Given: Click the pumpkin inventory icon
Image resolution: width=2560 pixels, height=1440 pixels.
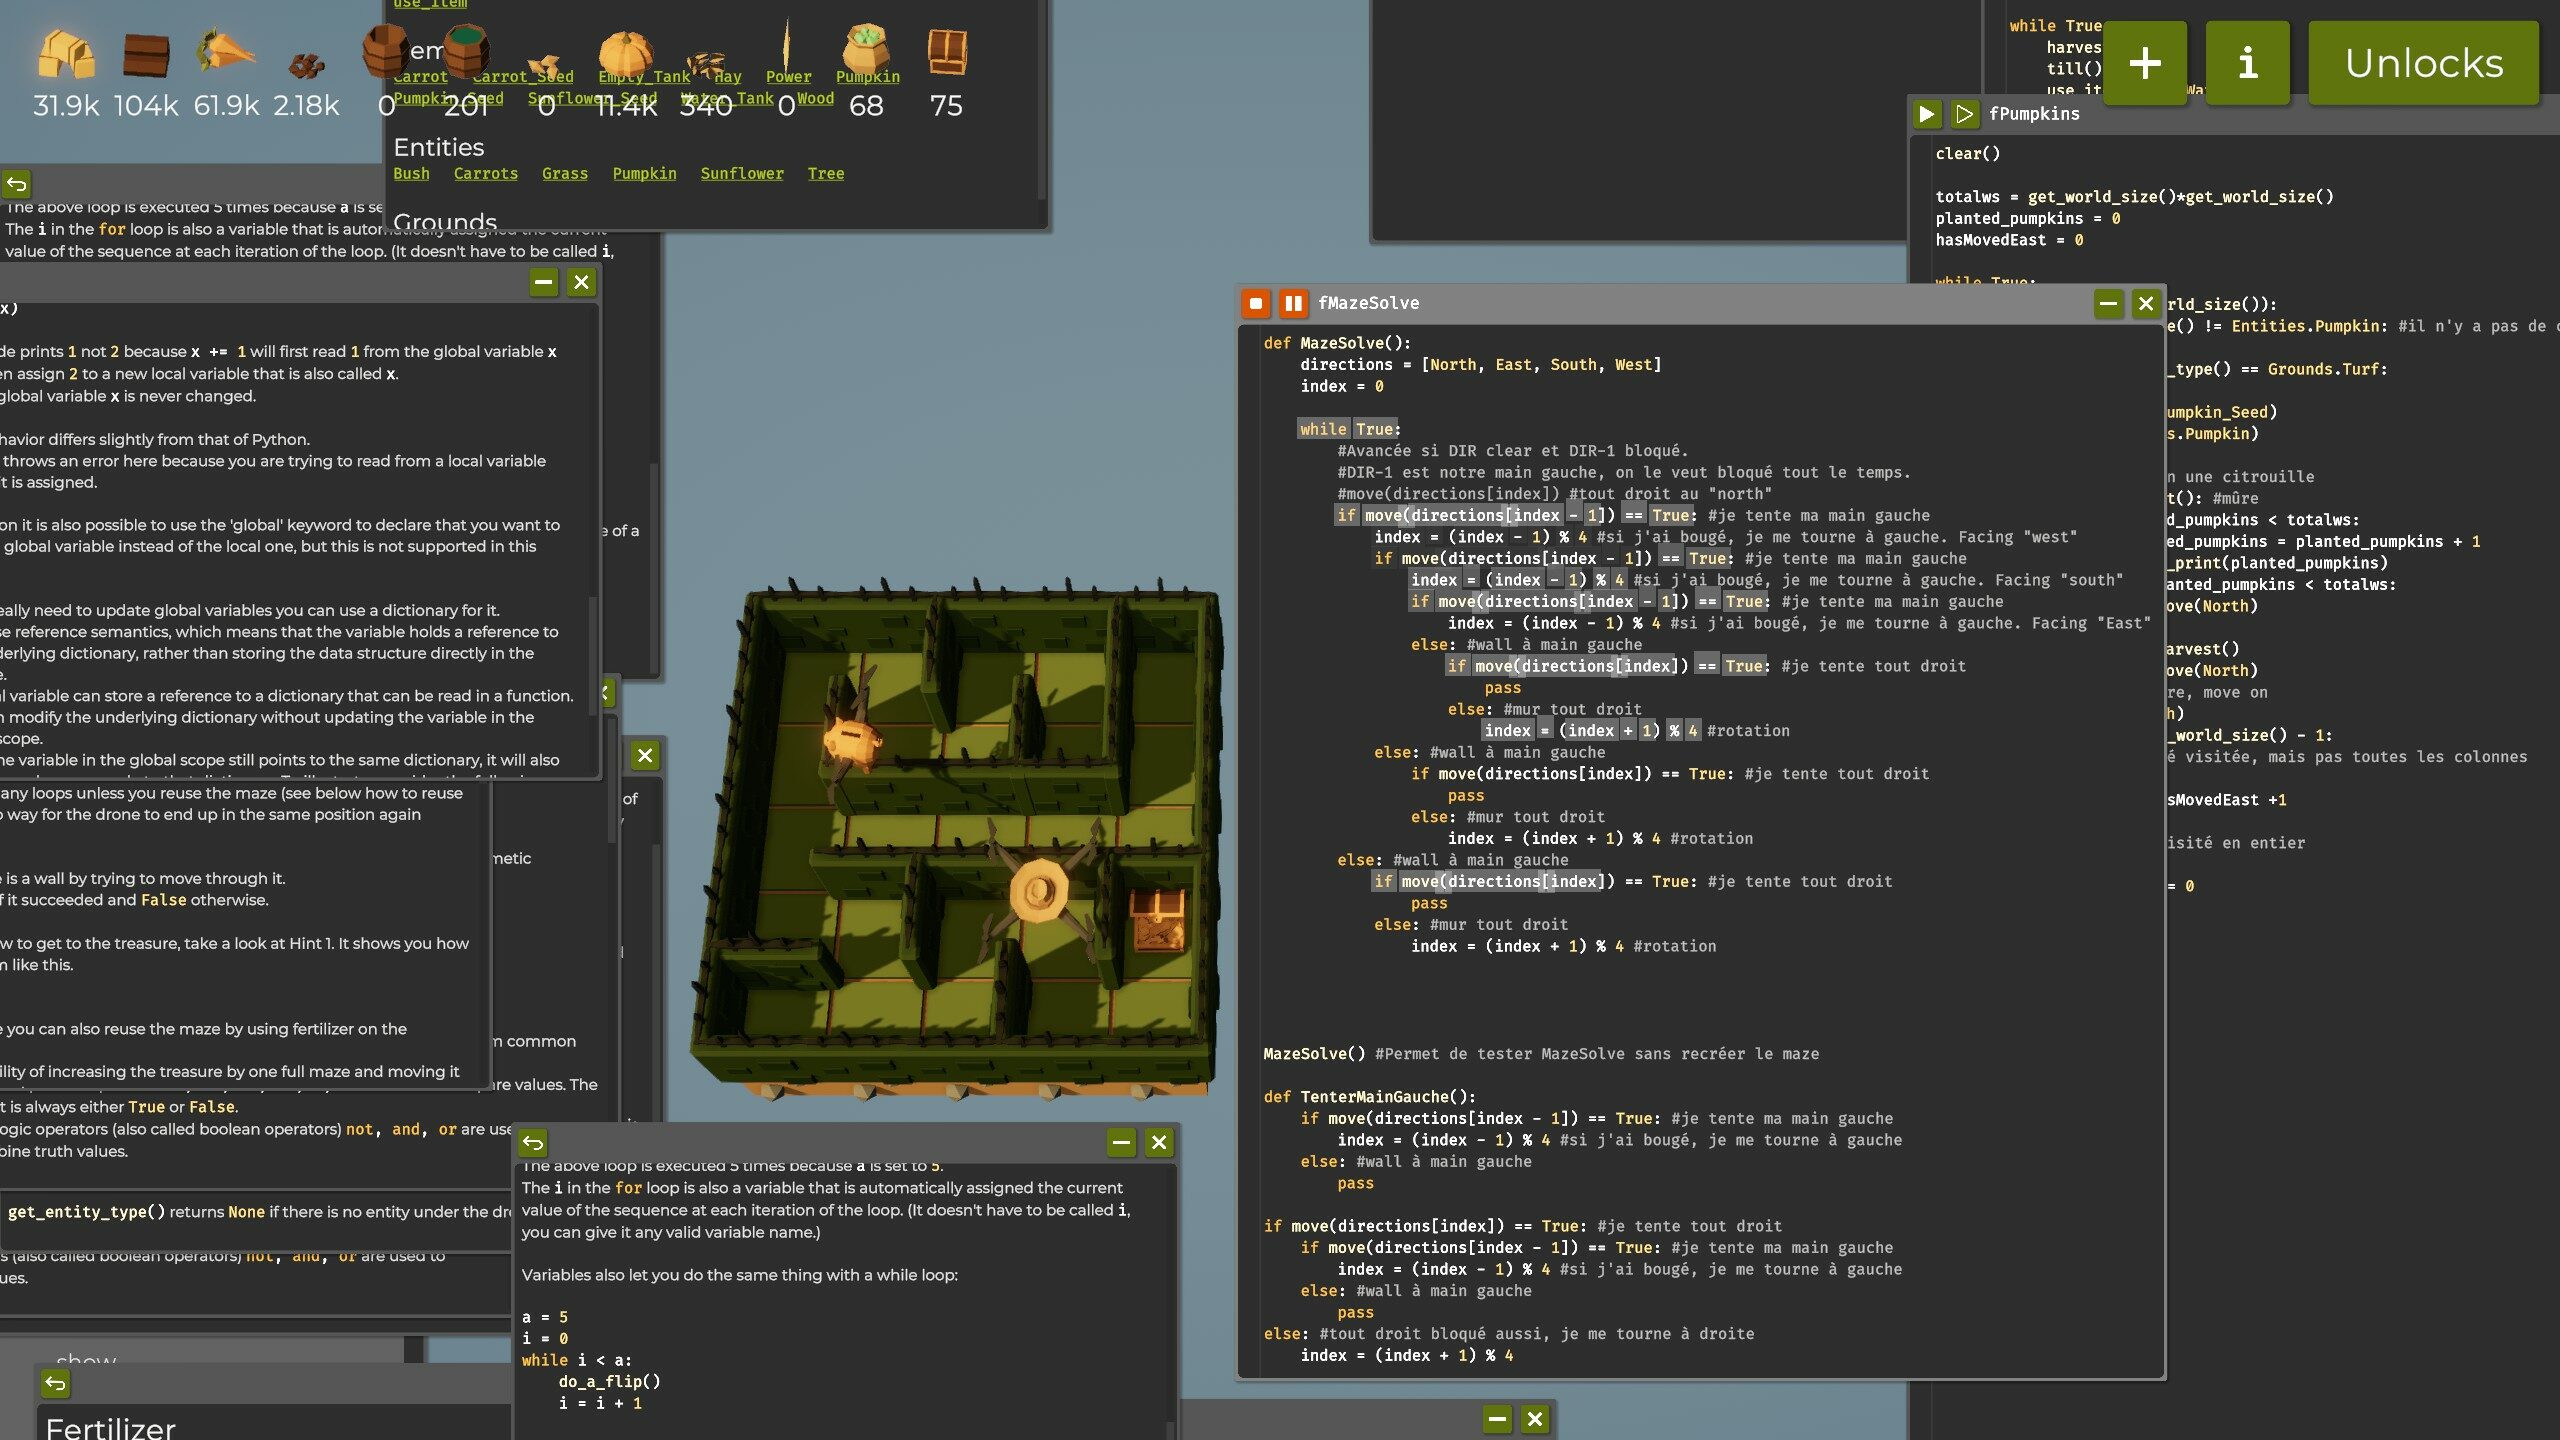Looking at the screenshot, I should click(626, 54).
